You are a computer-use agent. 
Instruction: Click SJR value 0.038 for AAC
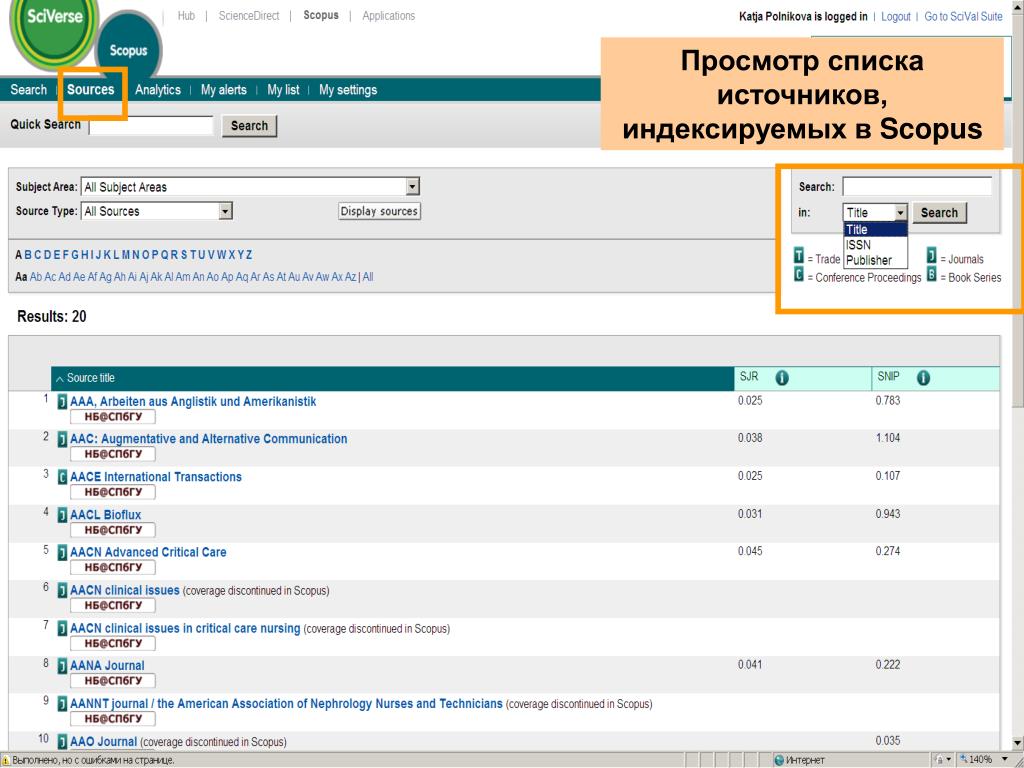click(750, 438)
